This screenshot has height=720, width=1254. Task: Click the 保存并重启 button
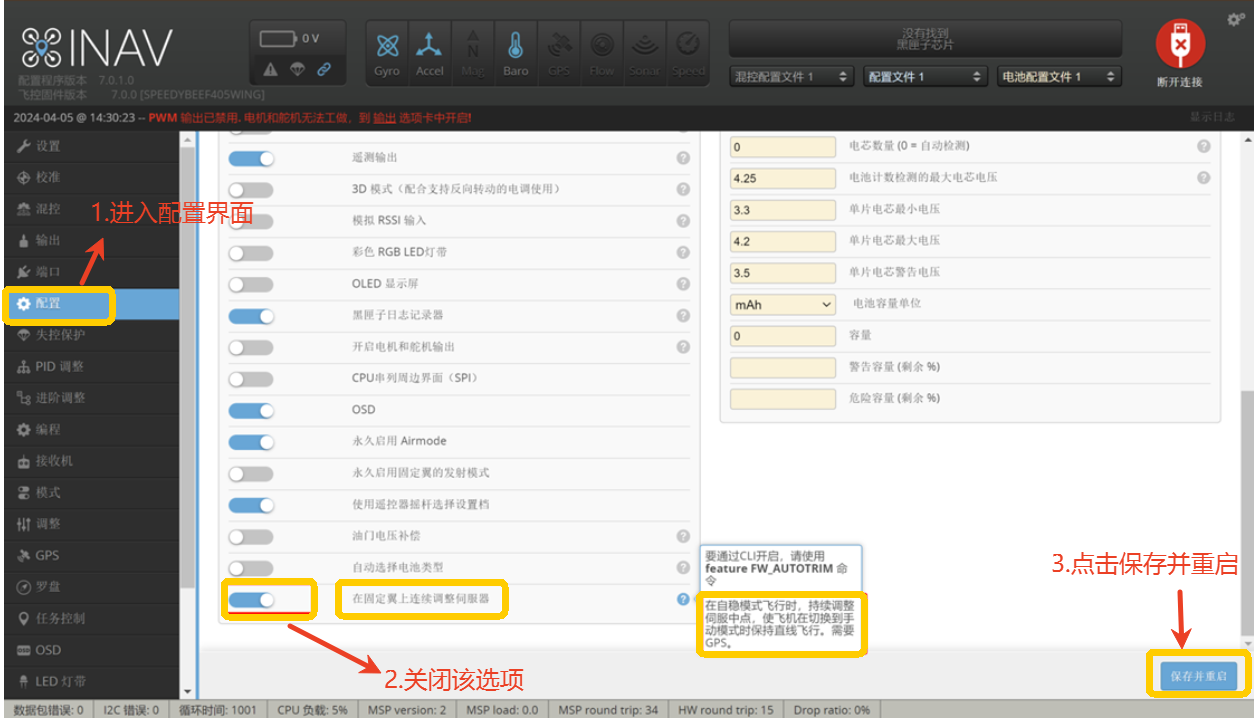pos(1199,676)
